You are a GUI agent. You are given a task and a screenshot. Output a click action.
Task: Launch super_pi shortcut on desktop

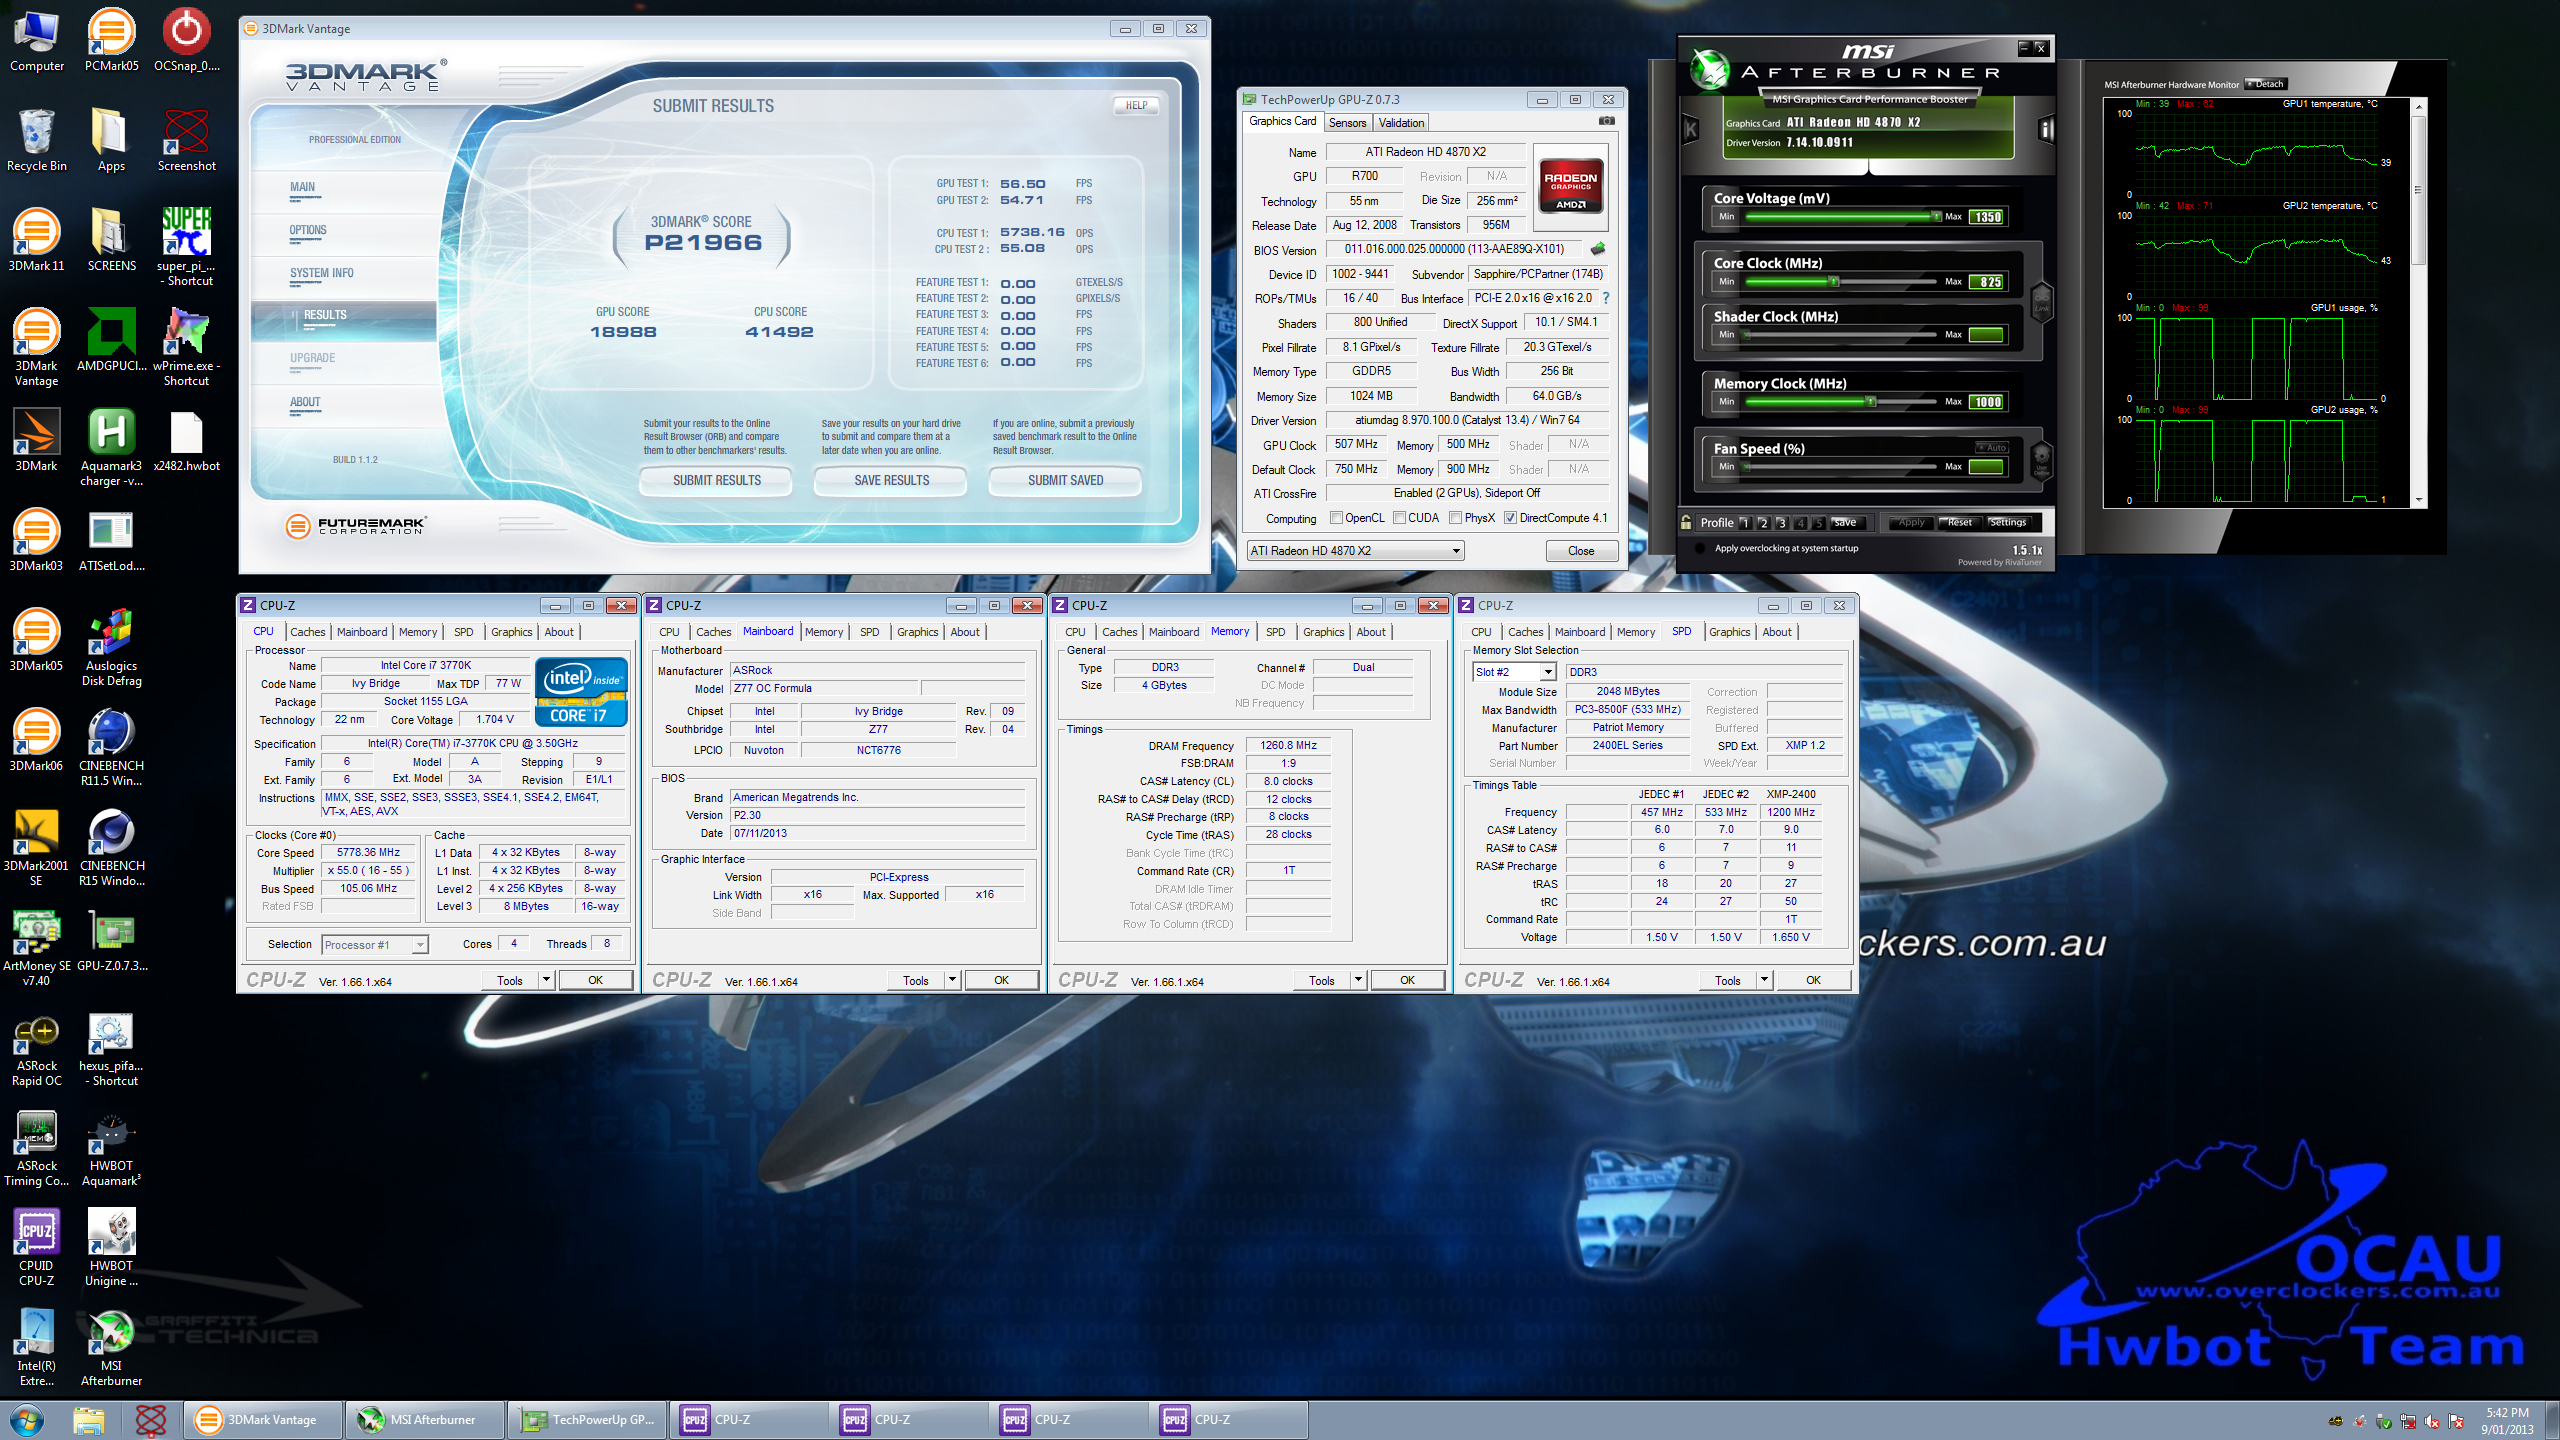(x=186, y=246)
